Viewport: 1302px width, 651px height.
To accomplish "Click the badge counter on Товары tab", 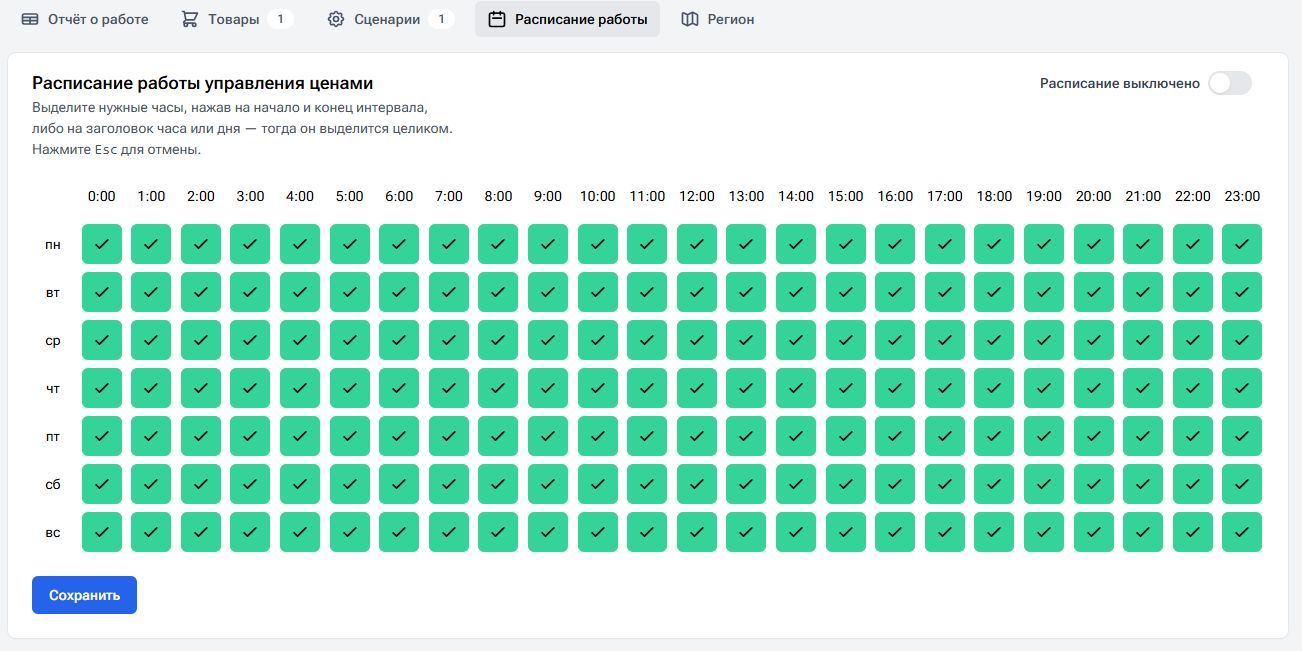I will click(x=280, y=19).
